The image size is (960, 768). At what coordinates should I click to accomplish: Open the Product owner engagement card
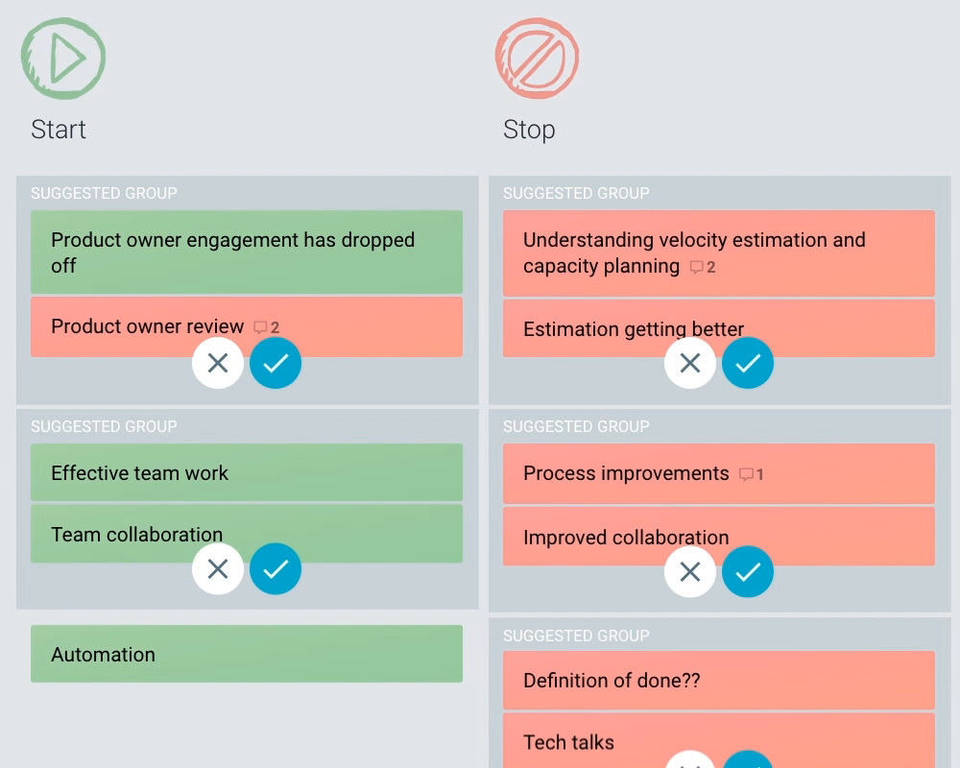[x=246, y=252]
